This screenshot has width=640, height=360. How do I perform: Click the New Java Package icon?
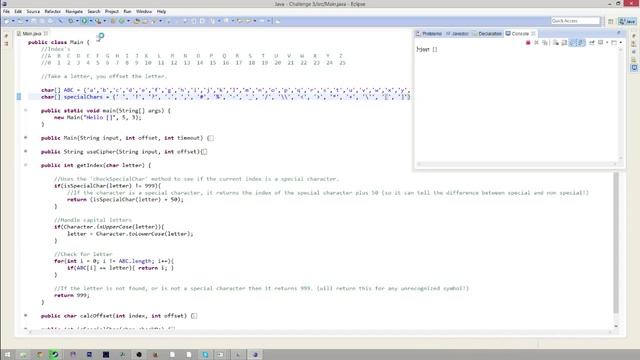tap(113, 21)
